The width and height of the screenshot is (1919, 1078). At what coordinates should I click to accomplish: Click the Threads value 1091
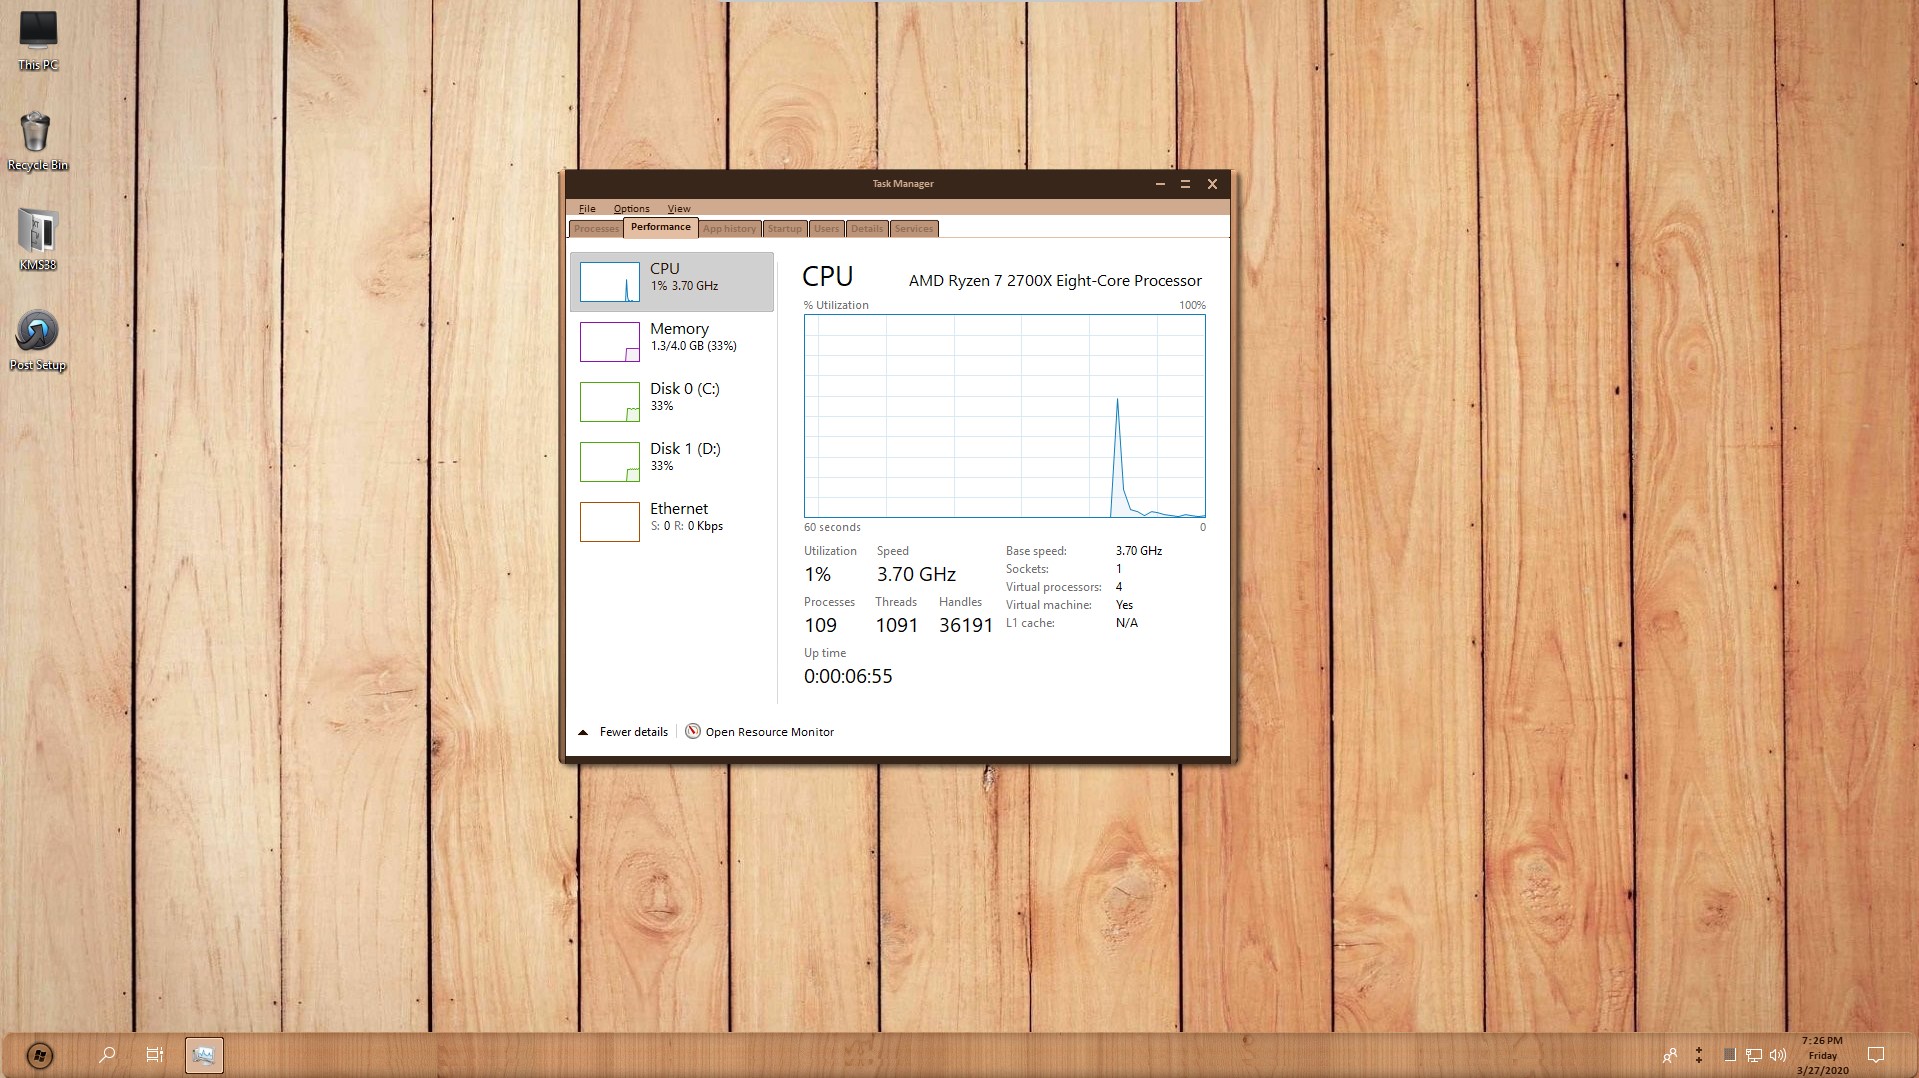pyautogui.click(x=896, y=625)
